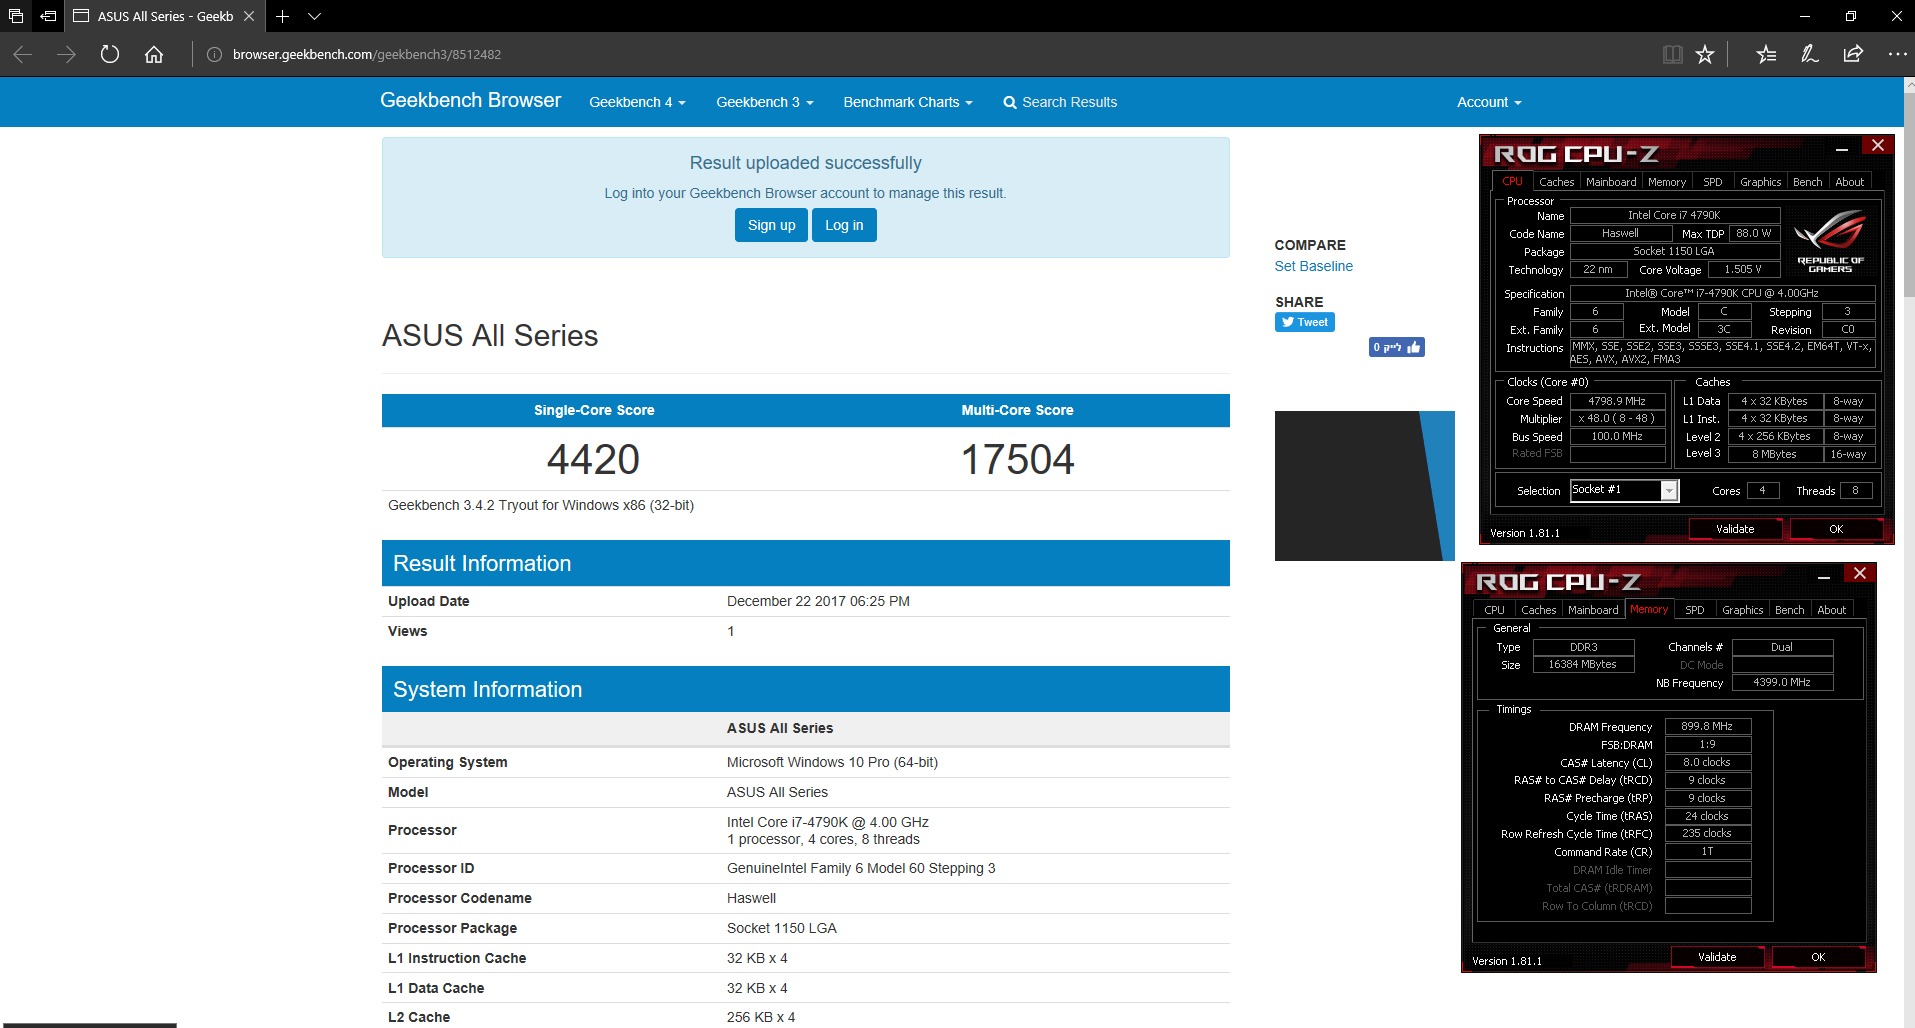The width and height of the screenshot is (1915, 1028).
Task: Open reading view book icon
Action: [x=1672, y=54]
